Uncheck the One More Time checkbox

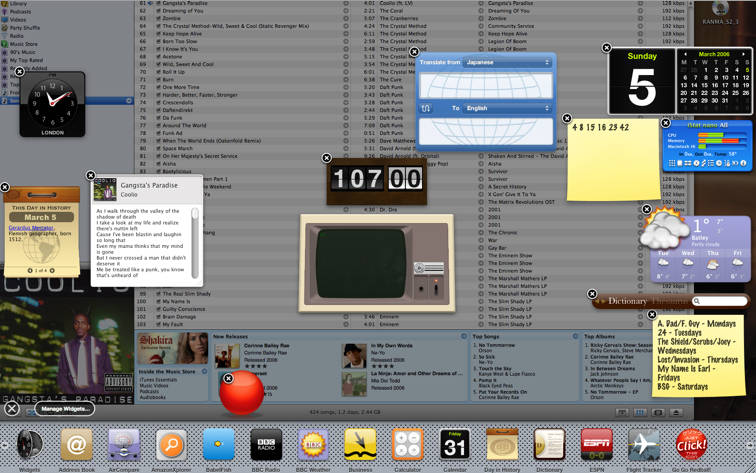158,87
